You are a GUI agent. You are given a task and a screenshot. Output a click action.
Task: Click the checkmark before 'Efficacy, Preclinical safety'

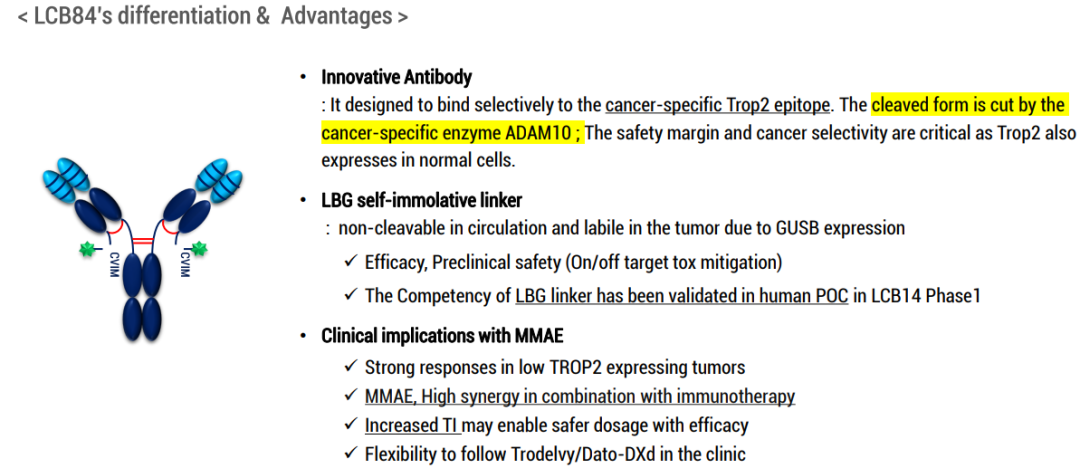coord(349,263)
